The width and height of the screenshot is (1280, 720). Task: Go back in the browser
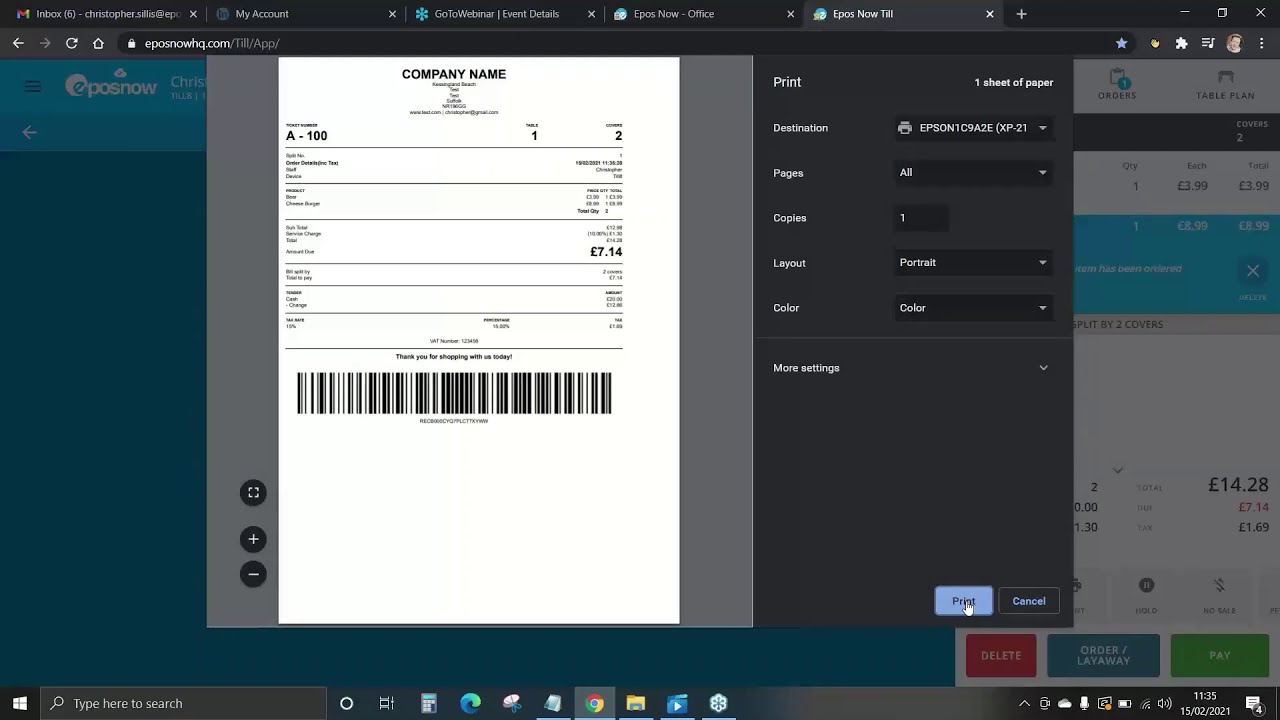pos(18,43)
